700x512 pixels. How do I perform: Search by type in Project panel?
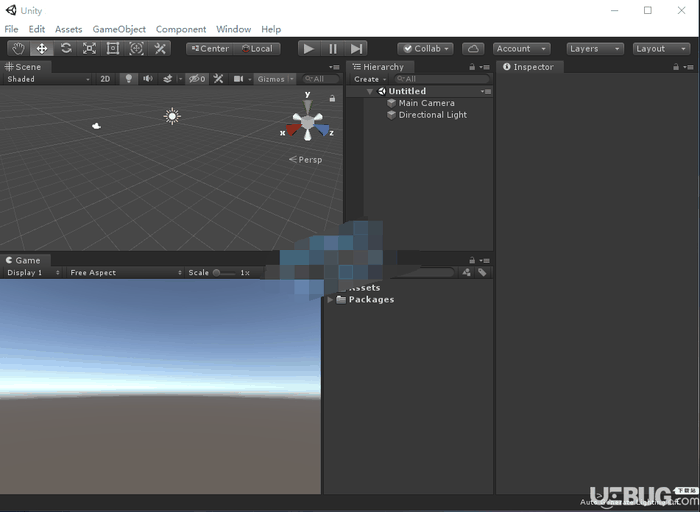pyautogui.click(x=466, y=272)
